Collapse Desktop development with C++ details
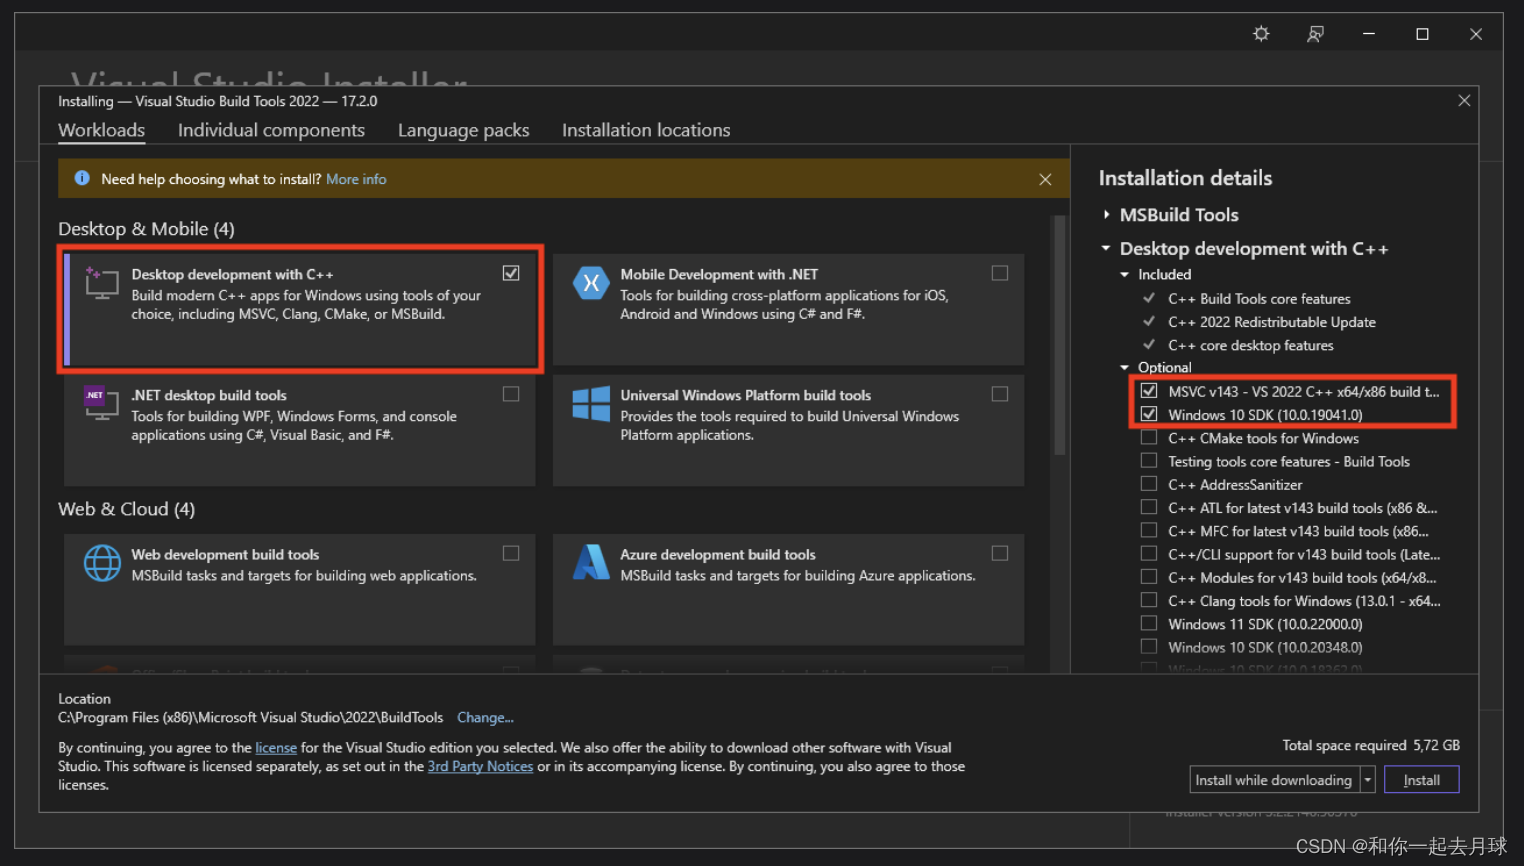Viewport: 1524px width, 866px height. pos(1106,248)
